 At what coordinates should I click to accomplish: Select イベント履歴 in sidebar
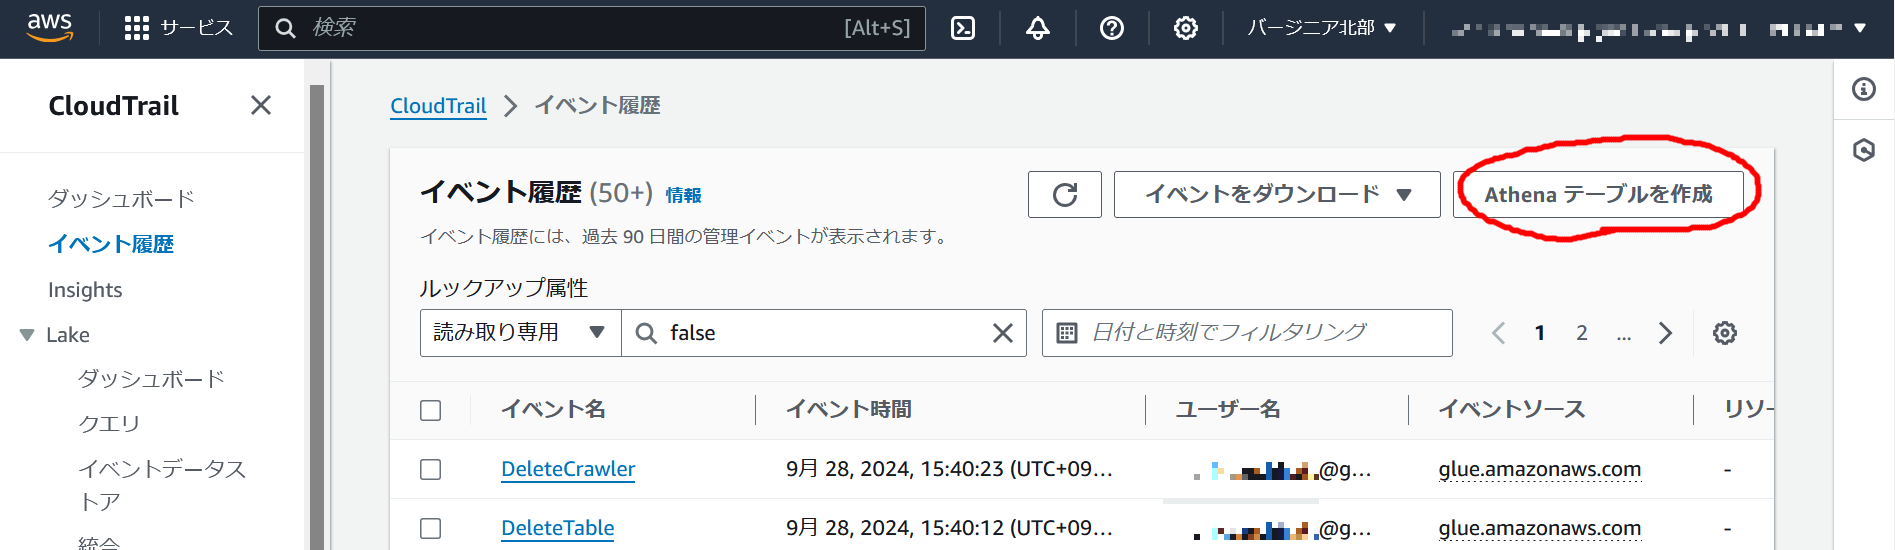pos(111,244)
